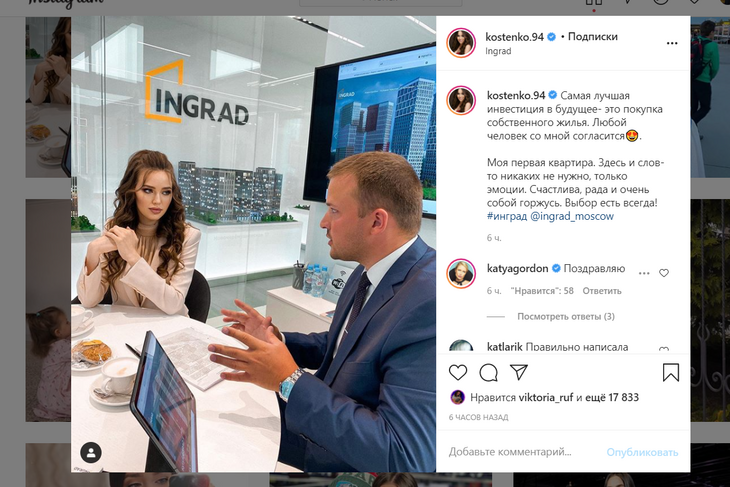Screen dimensions: 730x487
Task: Click Ответить under katyagordon's comment
Action: coord(602,291)
